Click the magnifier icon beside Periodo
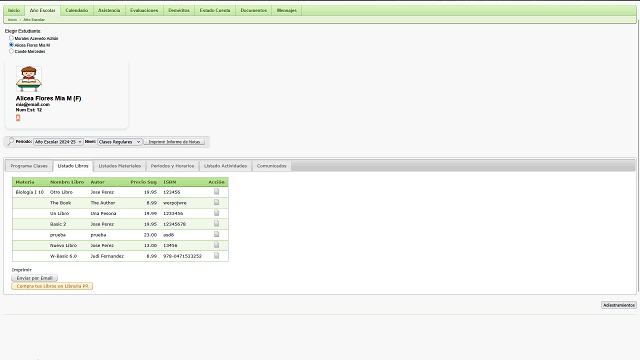 10,142
